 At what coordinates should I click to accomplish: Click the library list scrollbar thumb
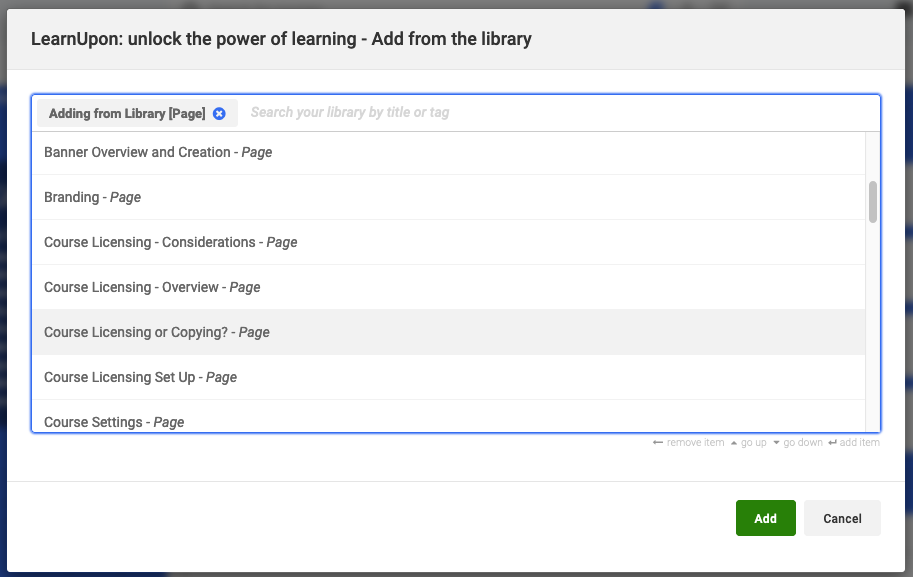pos(873,201)
